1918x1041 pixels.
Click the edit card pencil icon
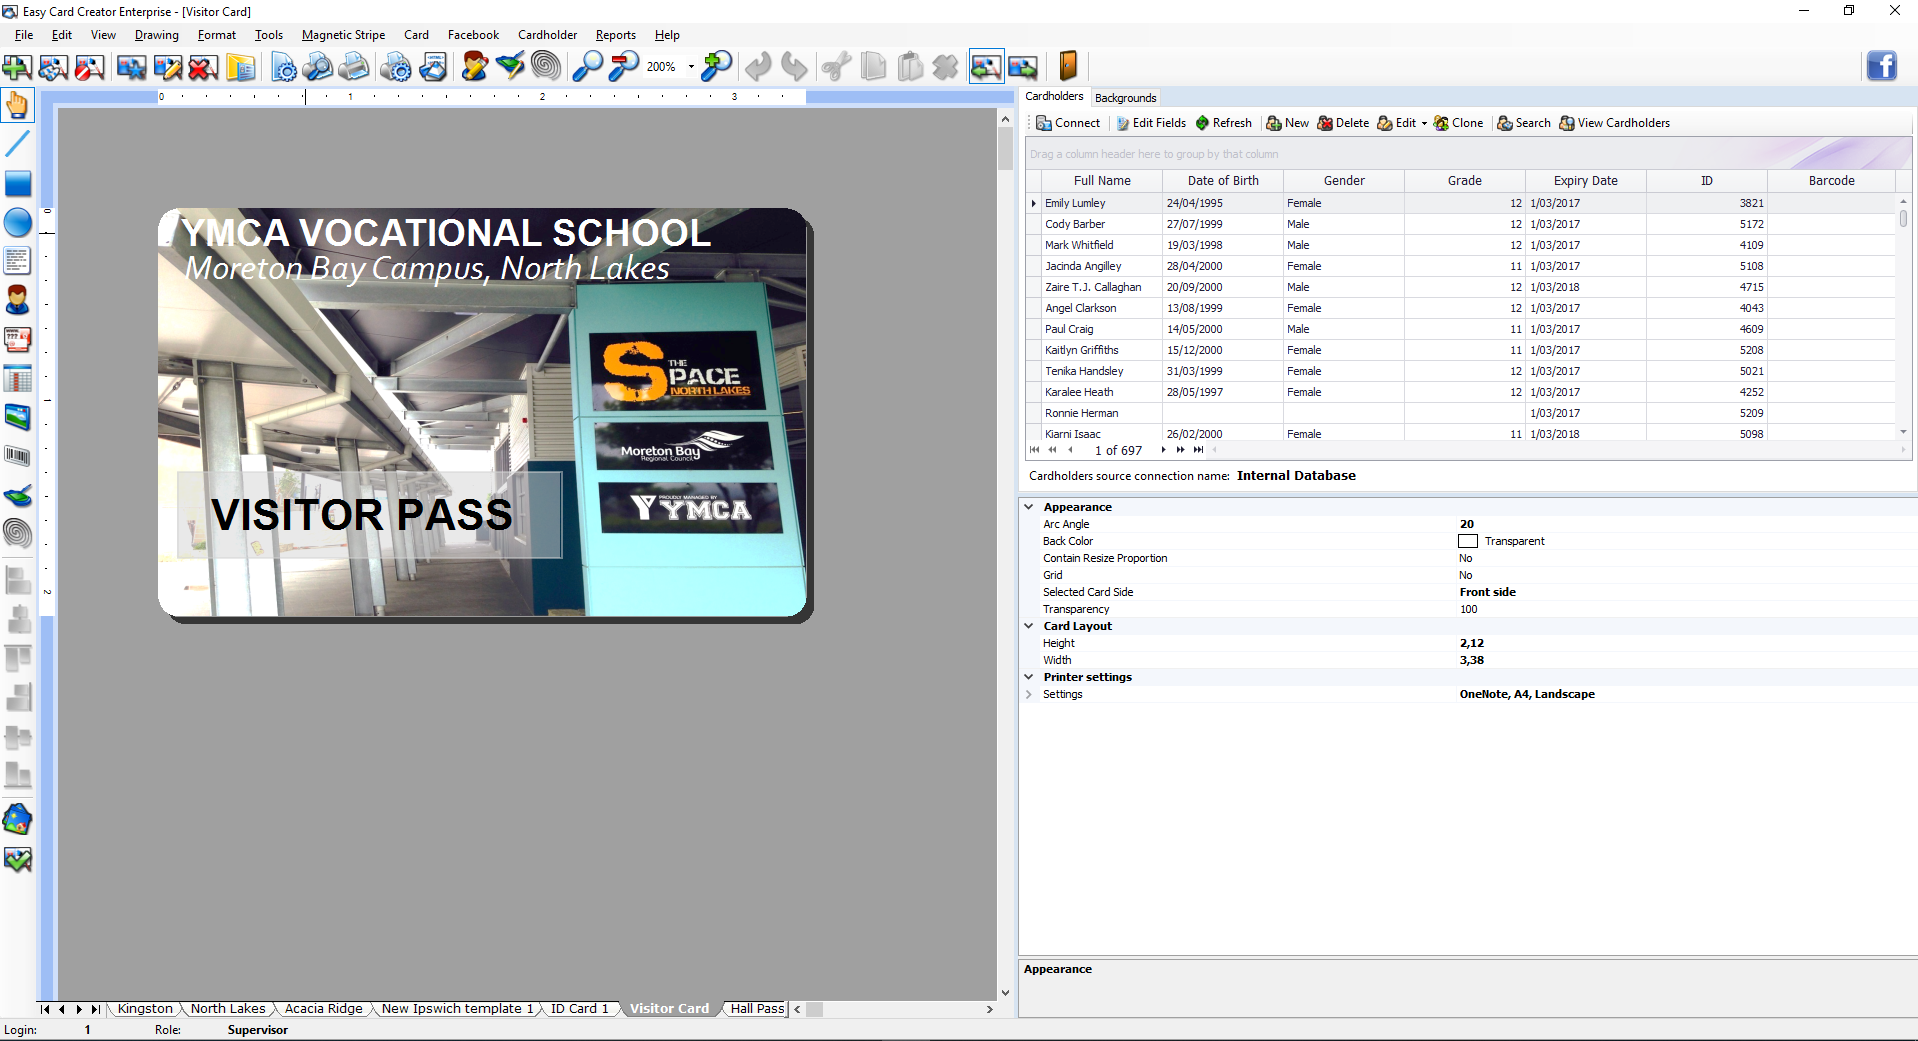168,67
